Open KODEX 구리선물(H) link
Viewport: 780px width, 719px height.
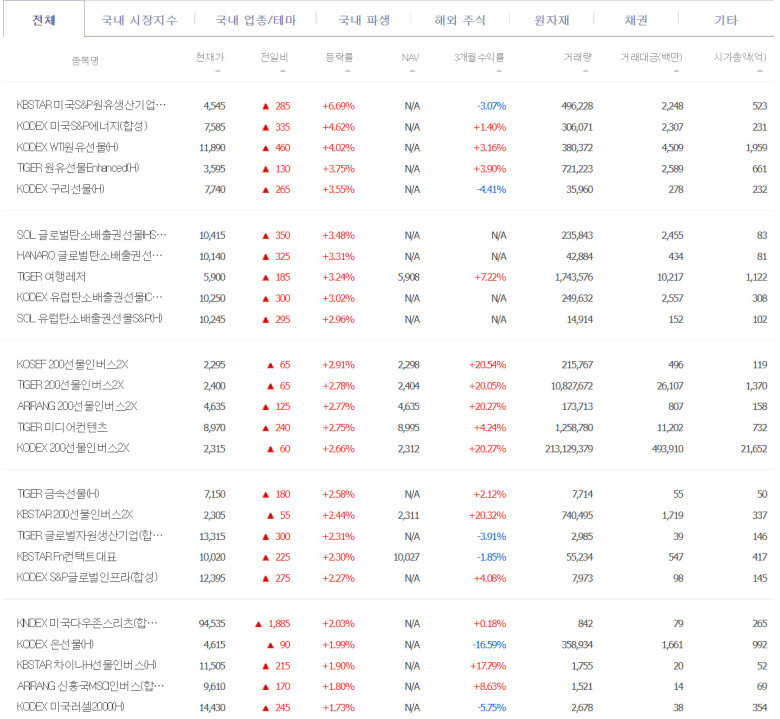[x=60, y=189]
